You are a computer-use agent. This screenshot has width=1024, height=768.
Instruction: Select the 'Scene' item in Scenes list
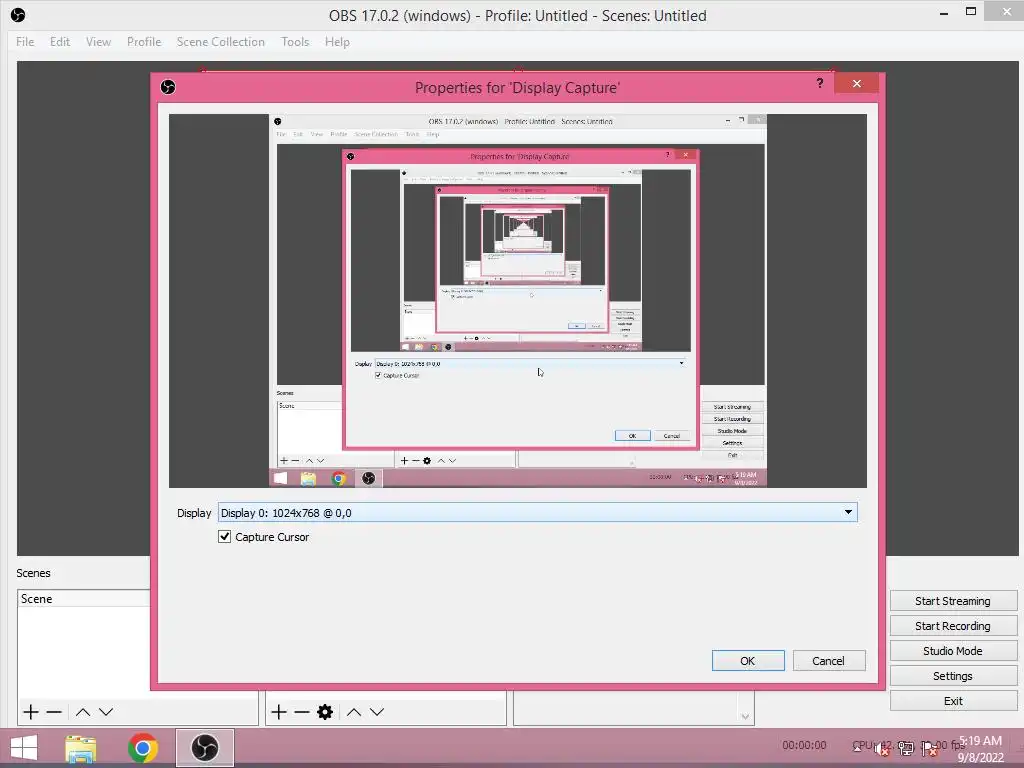pyautogui.click(x=84, y=598)
